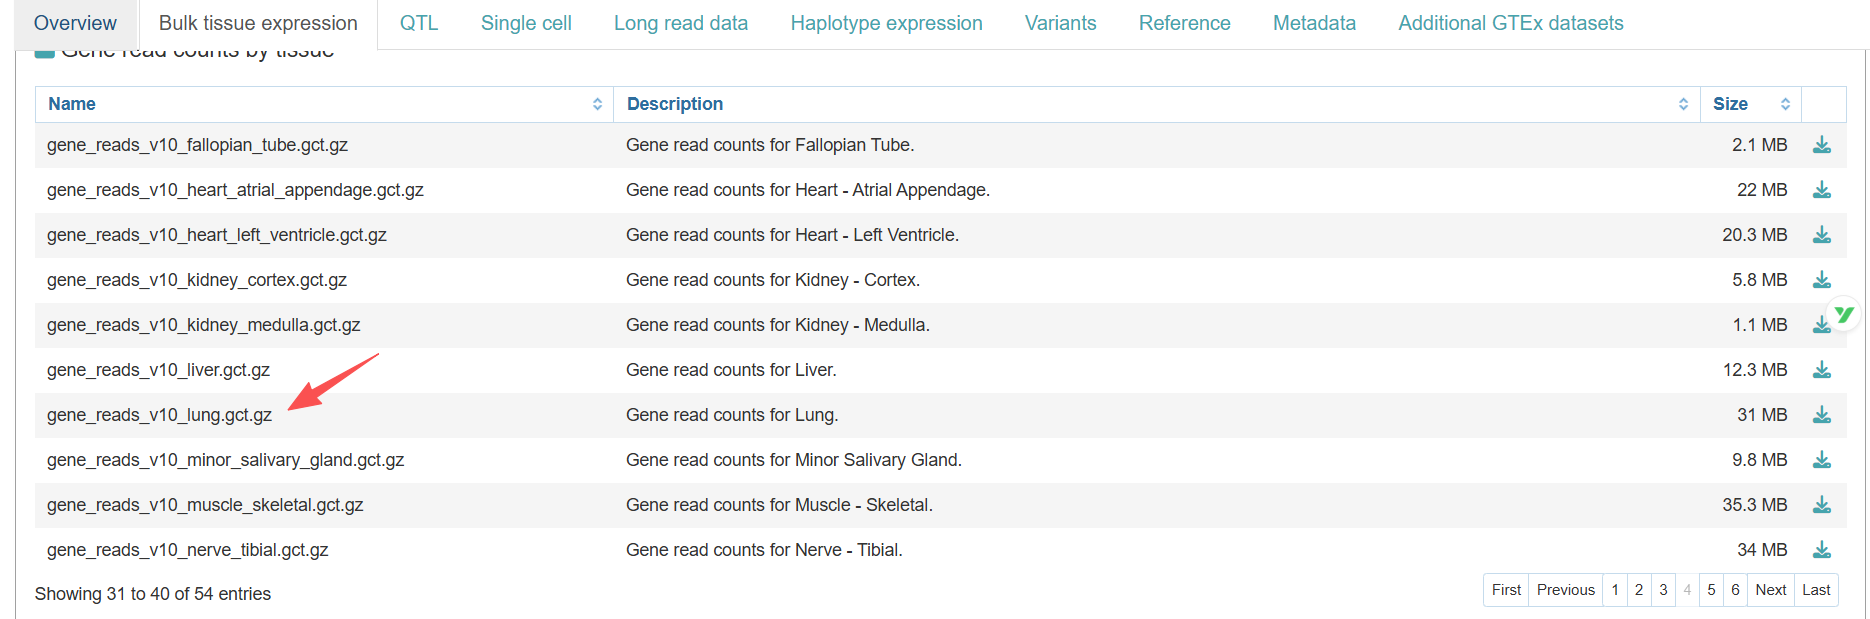Download the kidney cortex gene reads file

[x=1821, y=280]
